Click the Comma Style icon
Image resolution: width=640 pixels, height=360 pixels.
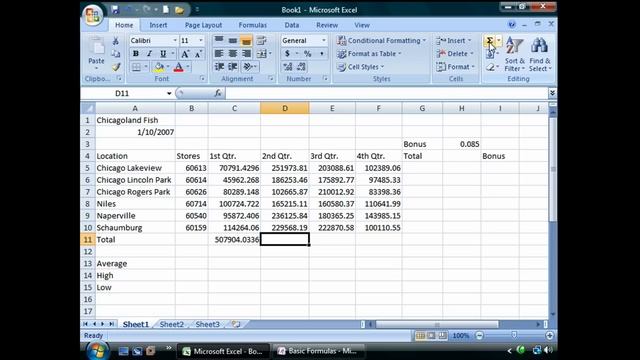(322, 54)
